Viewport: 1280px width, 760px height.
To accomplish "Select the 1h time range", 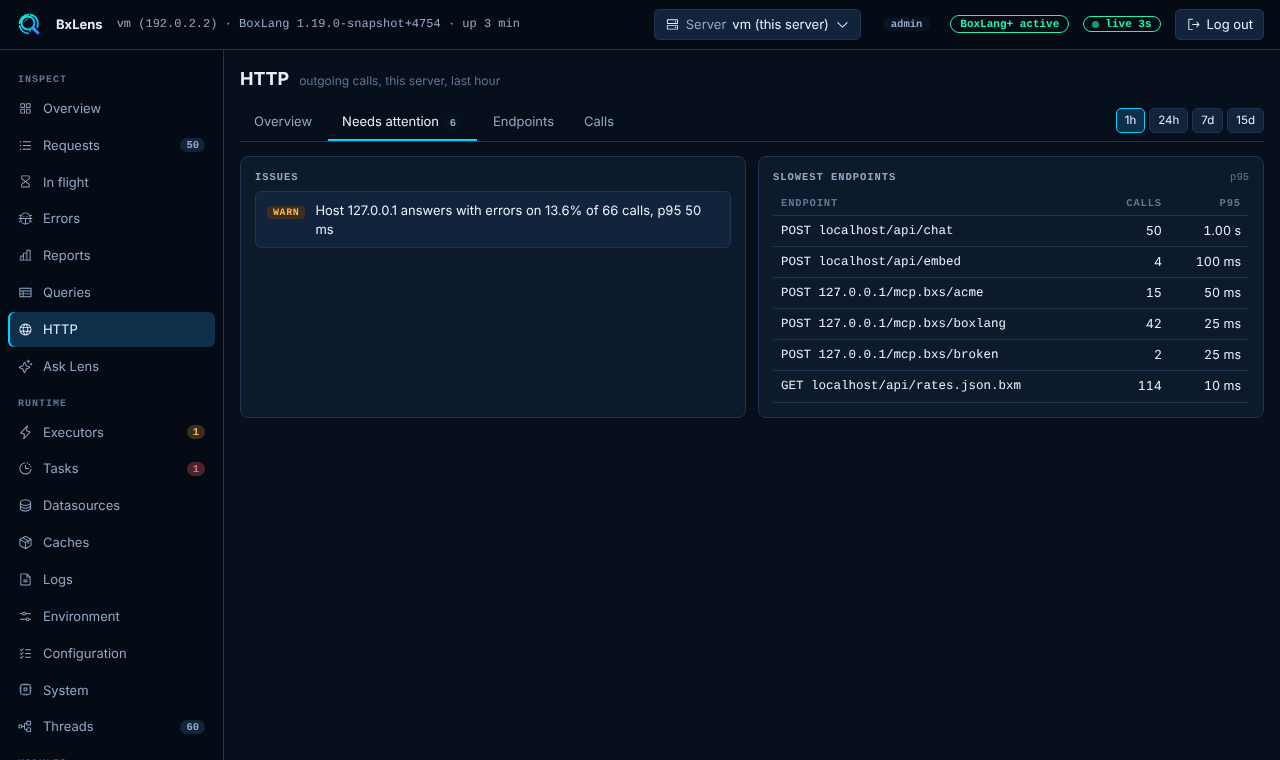I will pyautogui.click(x=1130, y=120).
